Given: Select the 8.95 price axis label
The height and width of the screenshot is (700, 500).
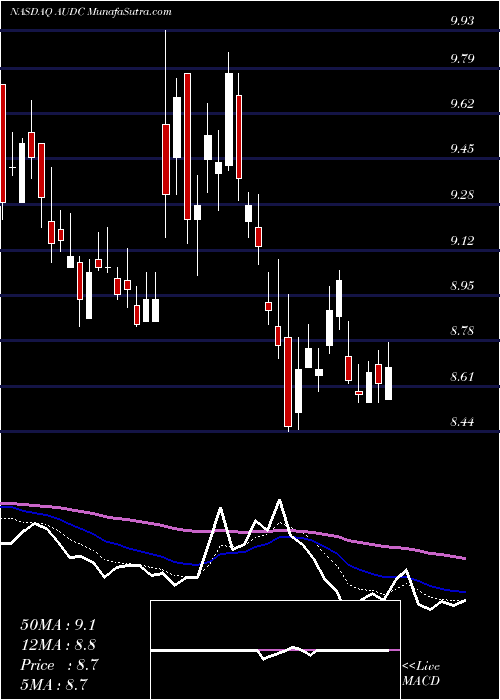Looking at the screenshot, I should pyautogui.click(x=462, y=285).
